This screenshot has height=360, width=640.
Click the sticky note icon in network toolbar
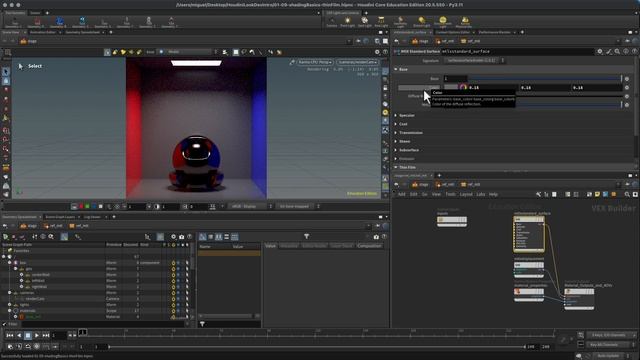tap(597, 194)
